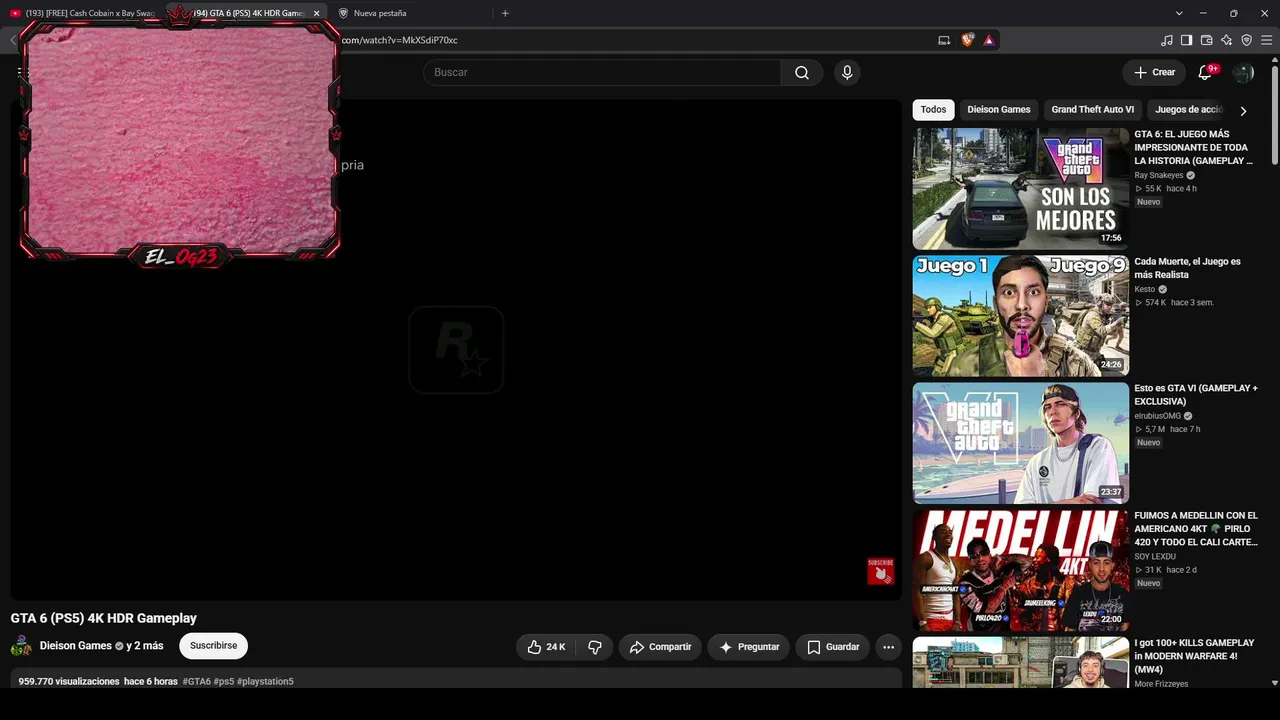Filter by Dieison Games chip
This screenshot has width=1280, height=720.
pos(998,110)
